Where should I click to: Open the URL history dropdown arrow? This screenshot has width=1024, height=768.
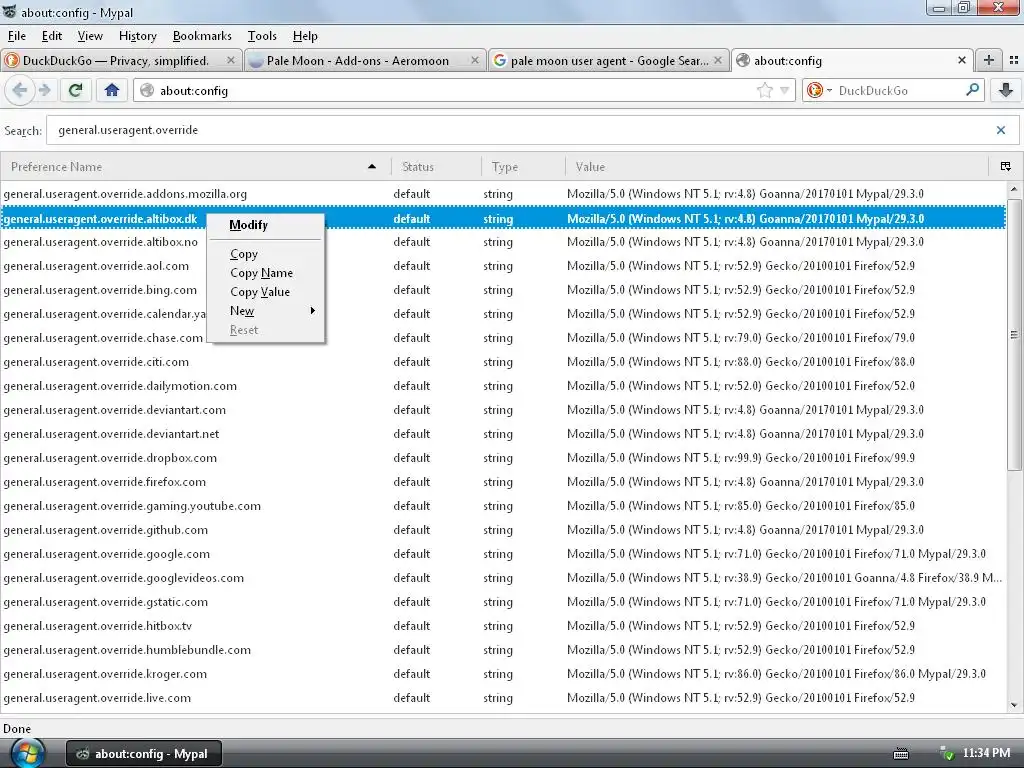(784, 90)
